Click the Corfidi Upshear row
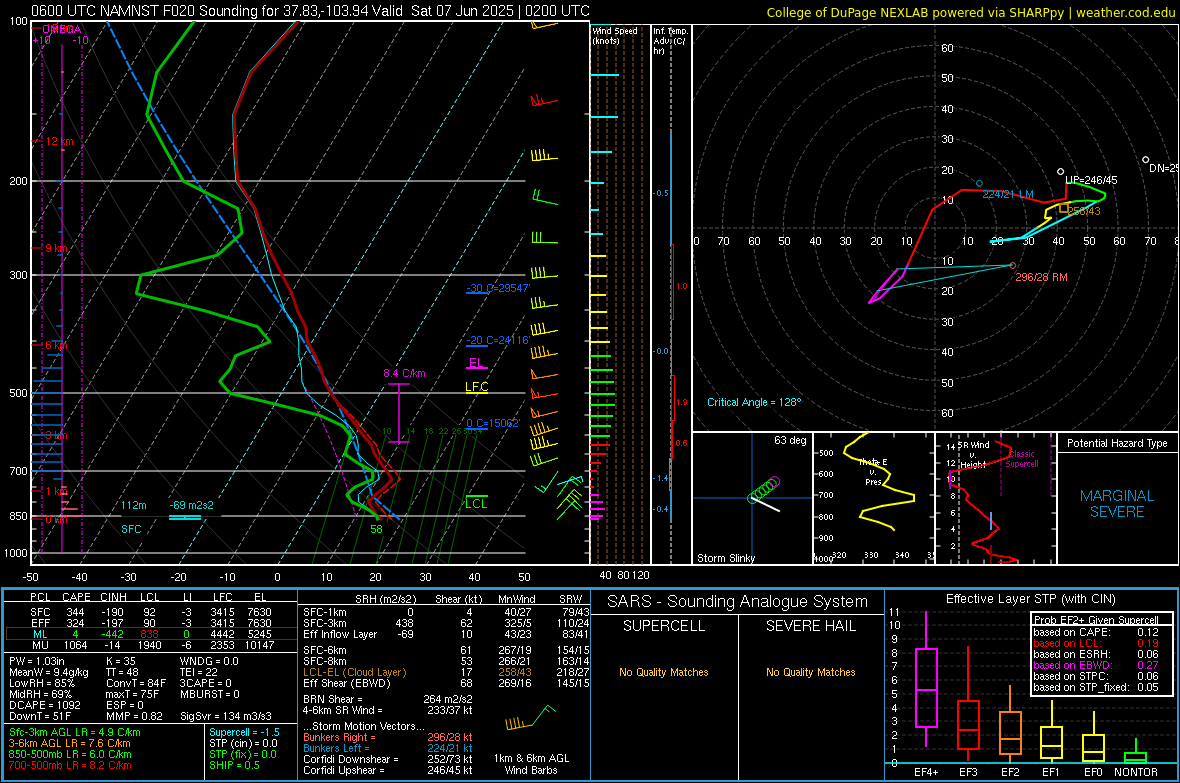This screenshot has height=783, width=1180. (x=388, y=770)
